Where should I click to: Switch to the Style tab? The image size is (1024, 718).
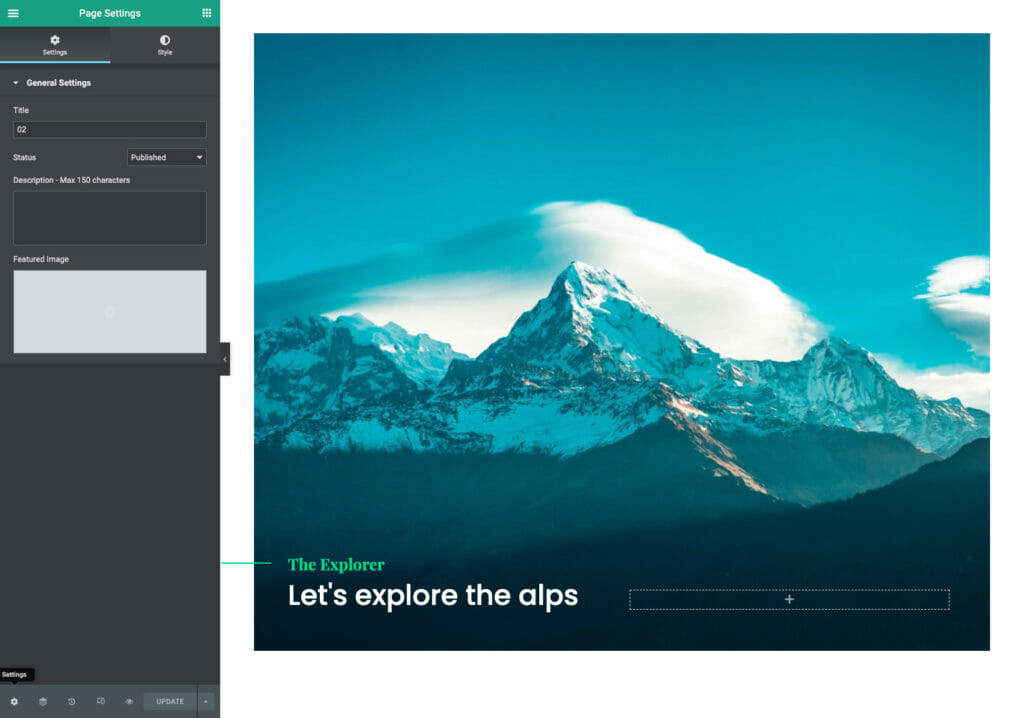[x=165, y=45]
